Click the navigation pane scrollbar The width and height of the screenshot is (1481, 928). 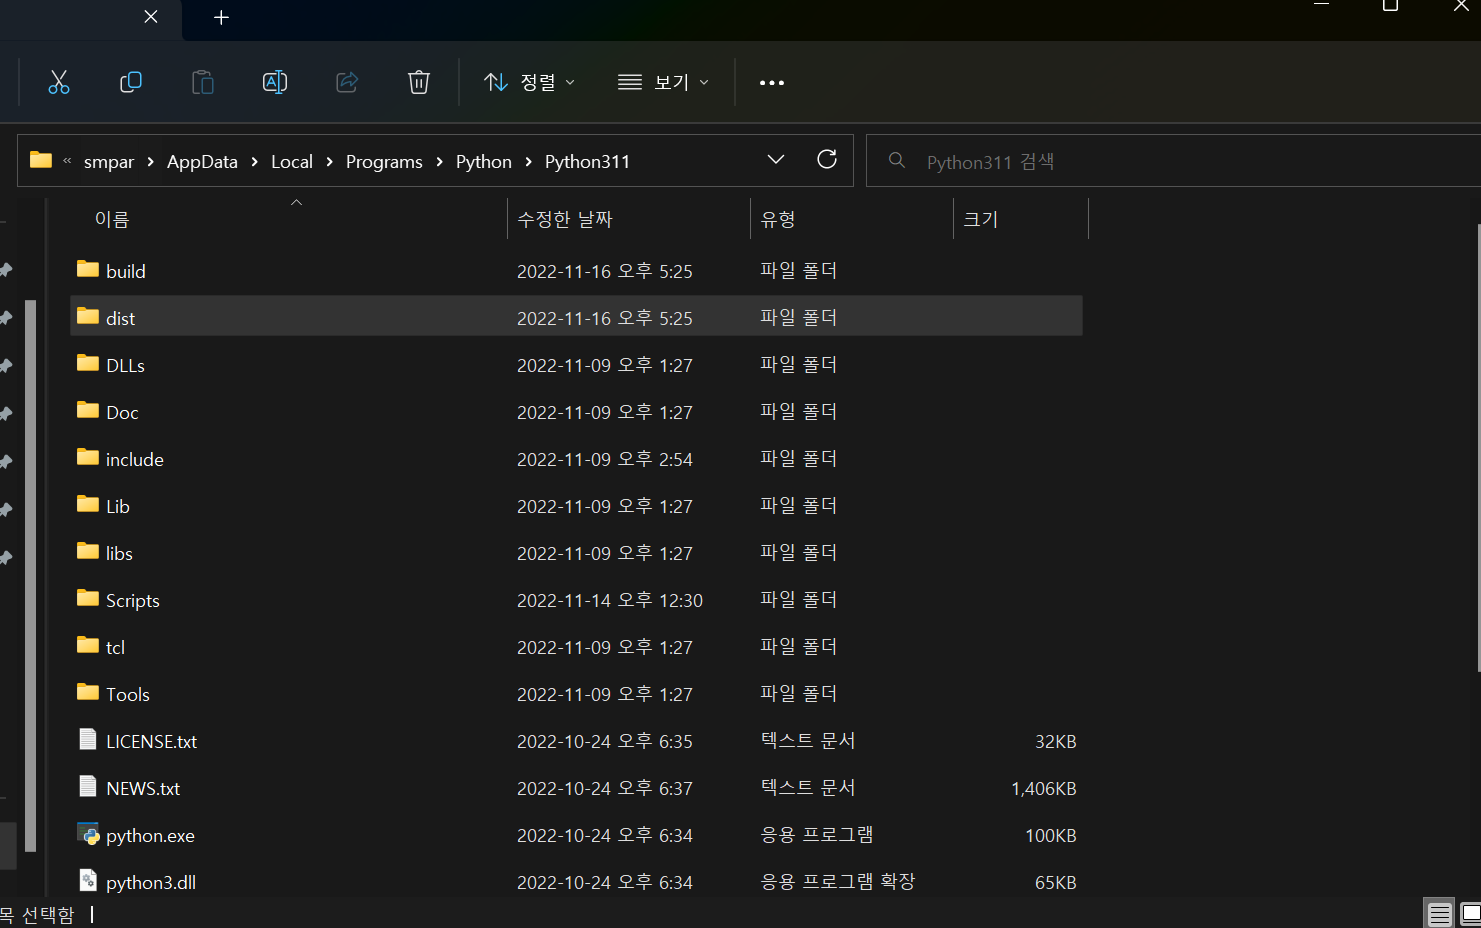31,575
